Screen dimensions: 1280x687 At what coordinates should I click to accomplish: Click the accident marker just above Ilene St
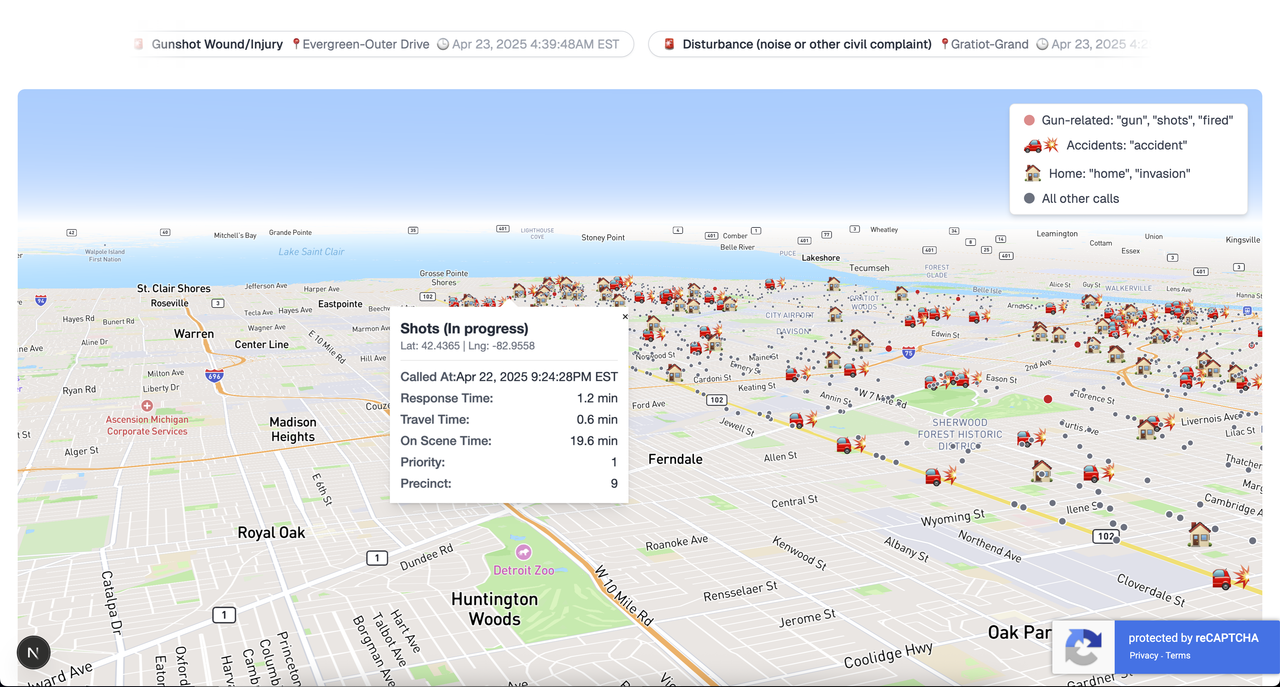1101,473
